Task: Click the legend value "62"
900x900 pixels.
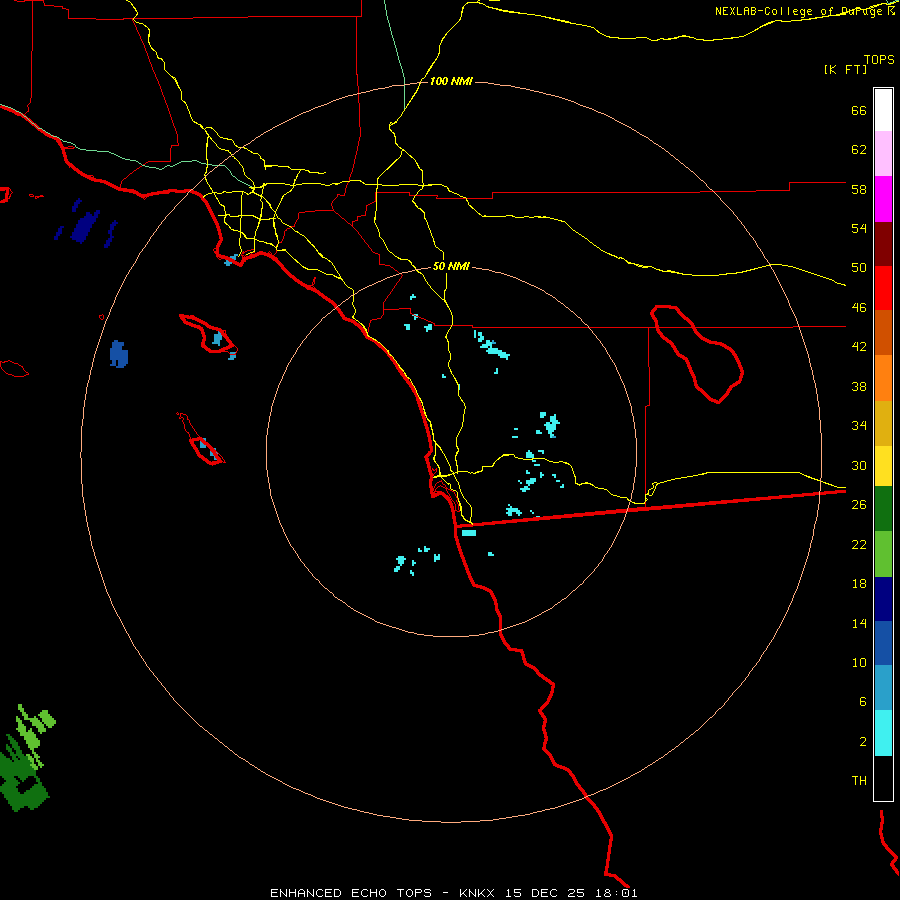Action: (x=859, y=150)
